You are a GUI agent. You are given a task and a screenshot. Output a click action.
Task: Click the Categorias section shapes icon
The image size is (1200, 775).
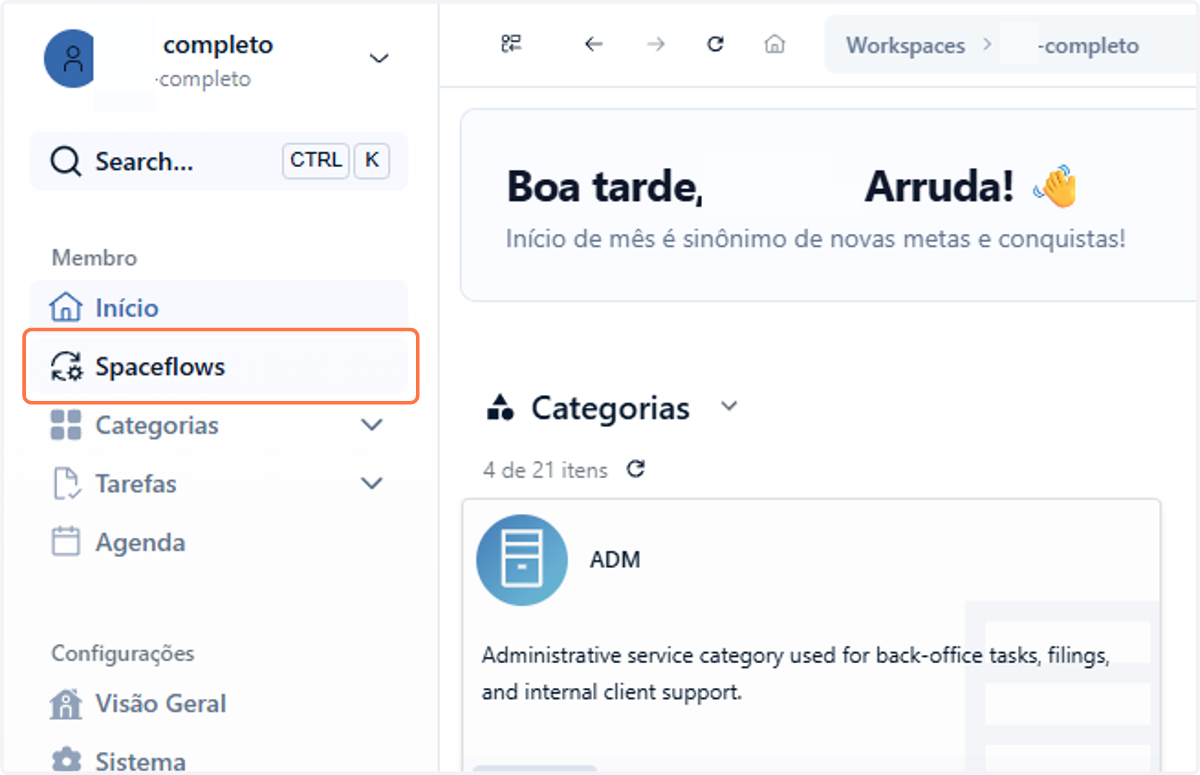[499, 407]
